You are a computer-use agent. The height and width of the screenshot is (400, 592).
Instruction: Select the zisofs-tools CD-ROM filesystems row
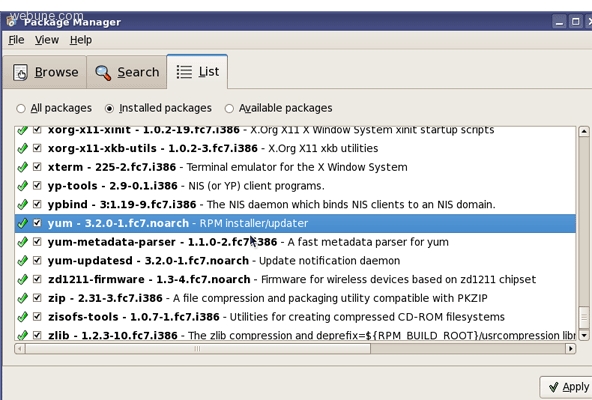pos(295,317)
